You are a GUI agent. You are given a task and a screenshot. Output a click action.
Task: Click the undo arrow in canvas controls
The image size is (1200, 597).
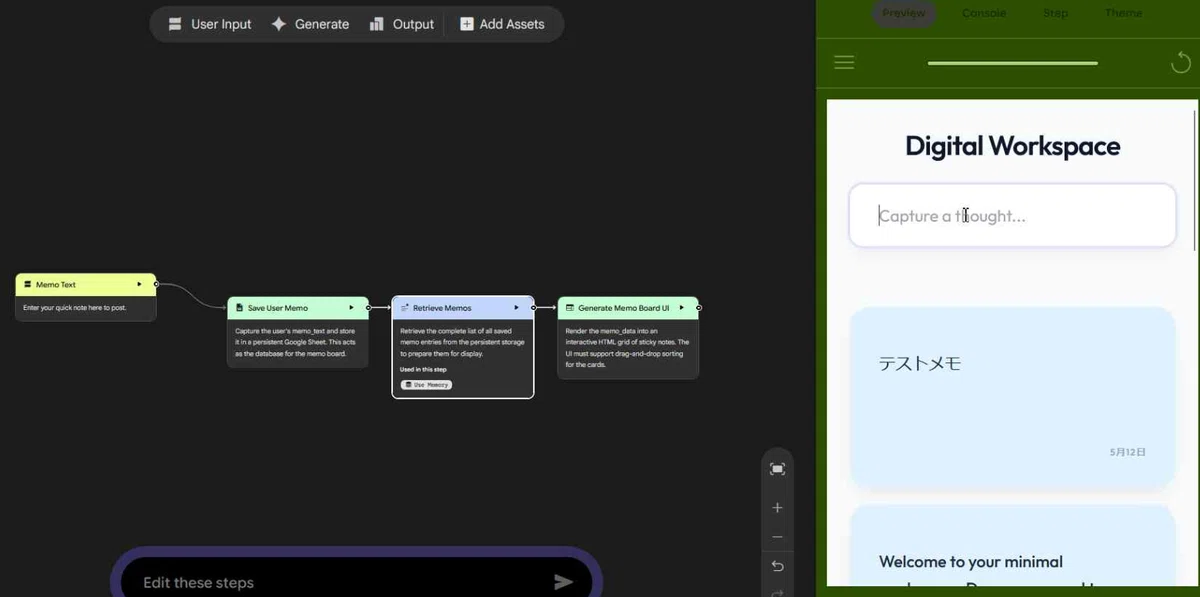(777, 566)
